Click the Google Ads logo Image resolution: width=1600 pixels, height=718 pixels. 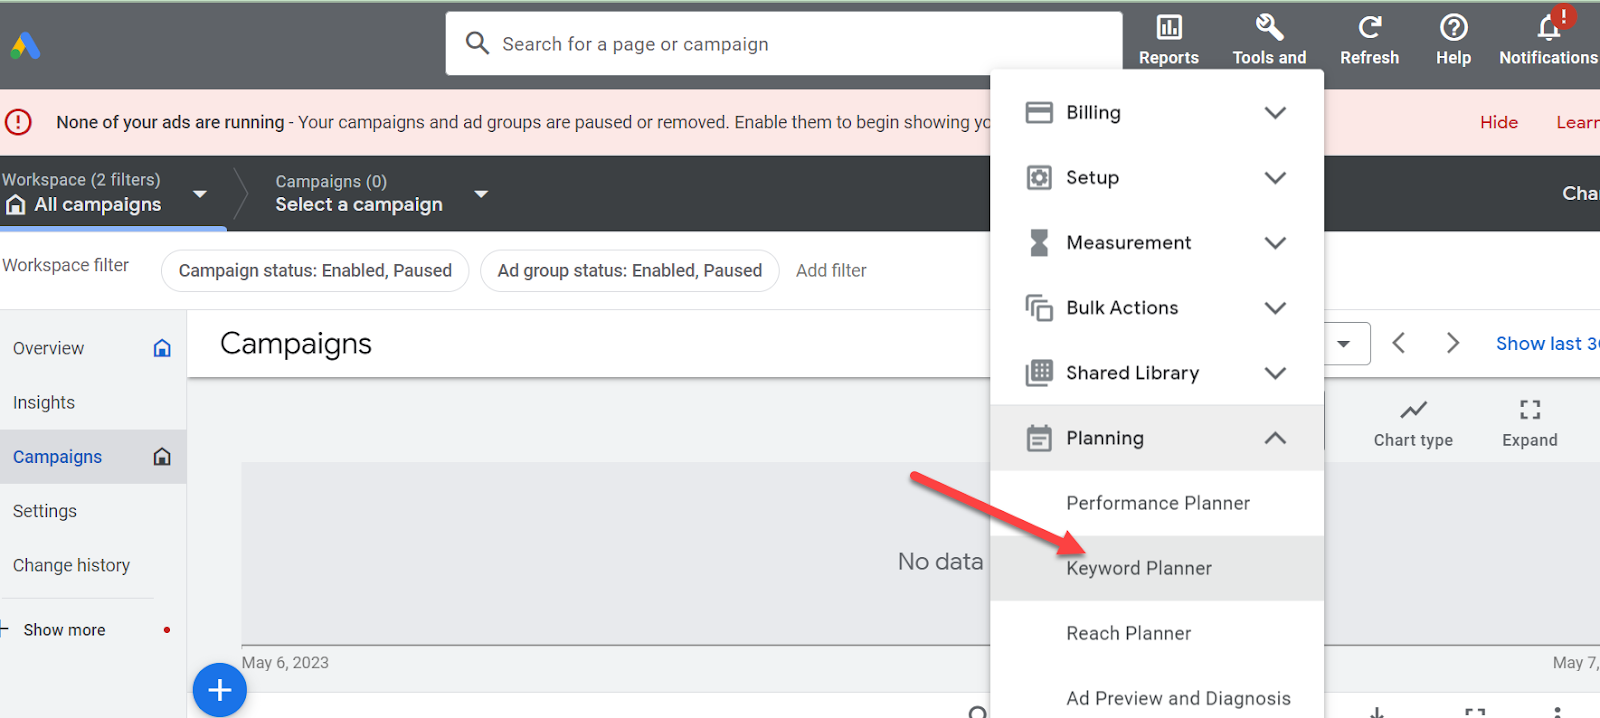25,45
